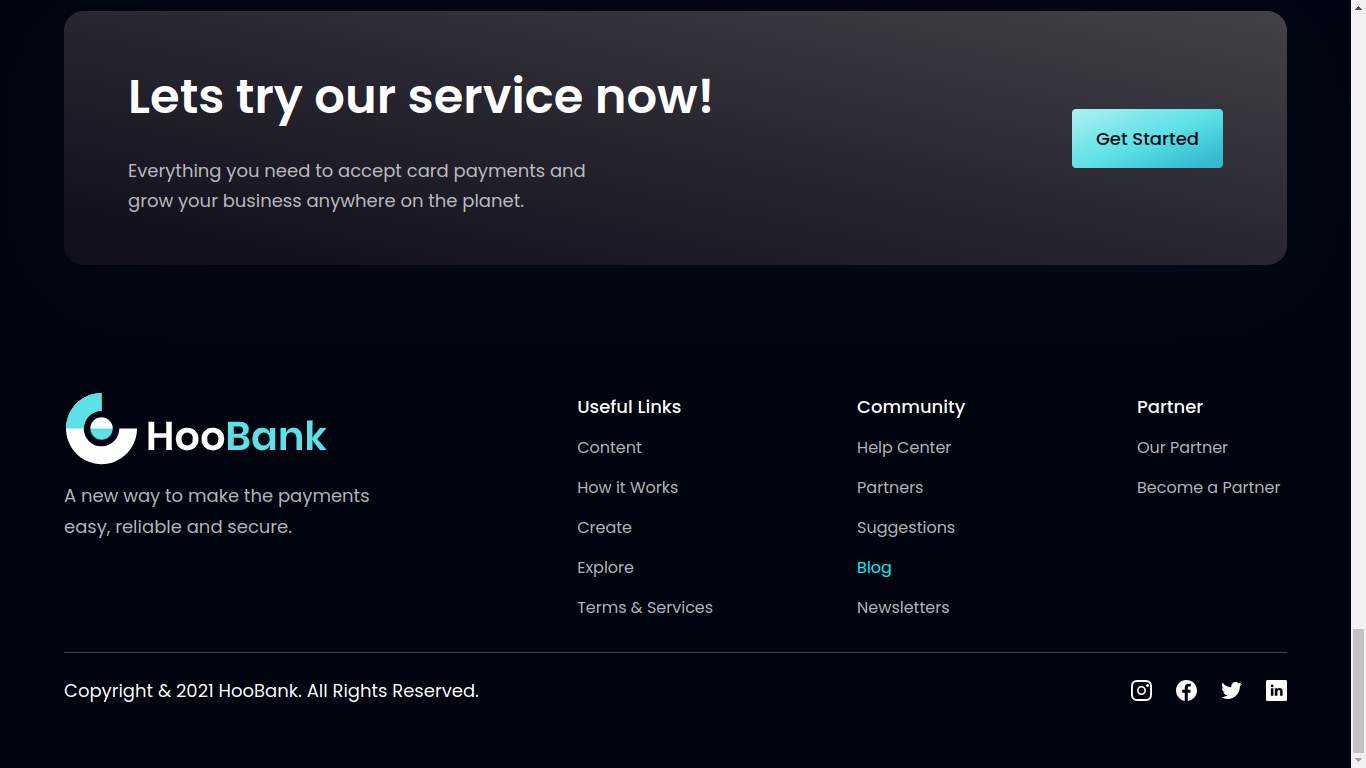
Task: Select How it Works
Action: point(627,487)
